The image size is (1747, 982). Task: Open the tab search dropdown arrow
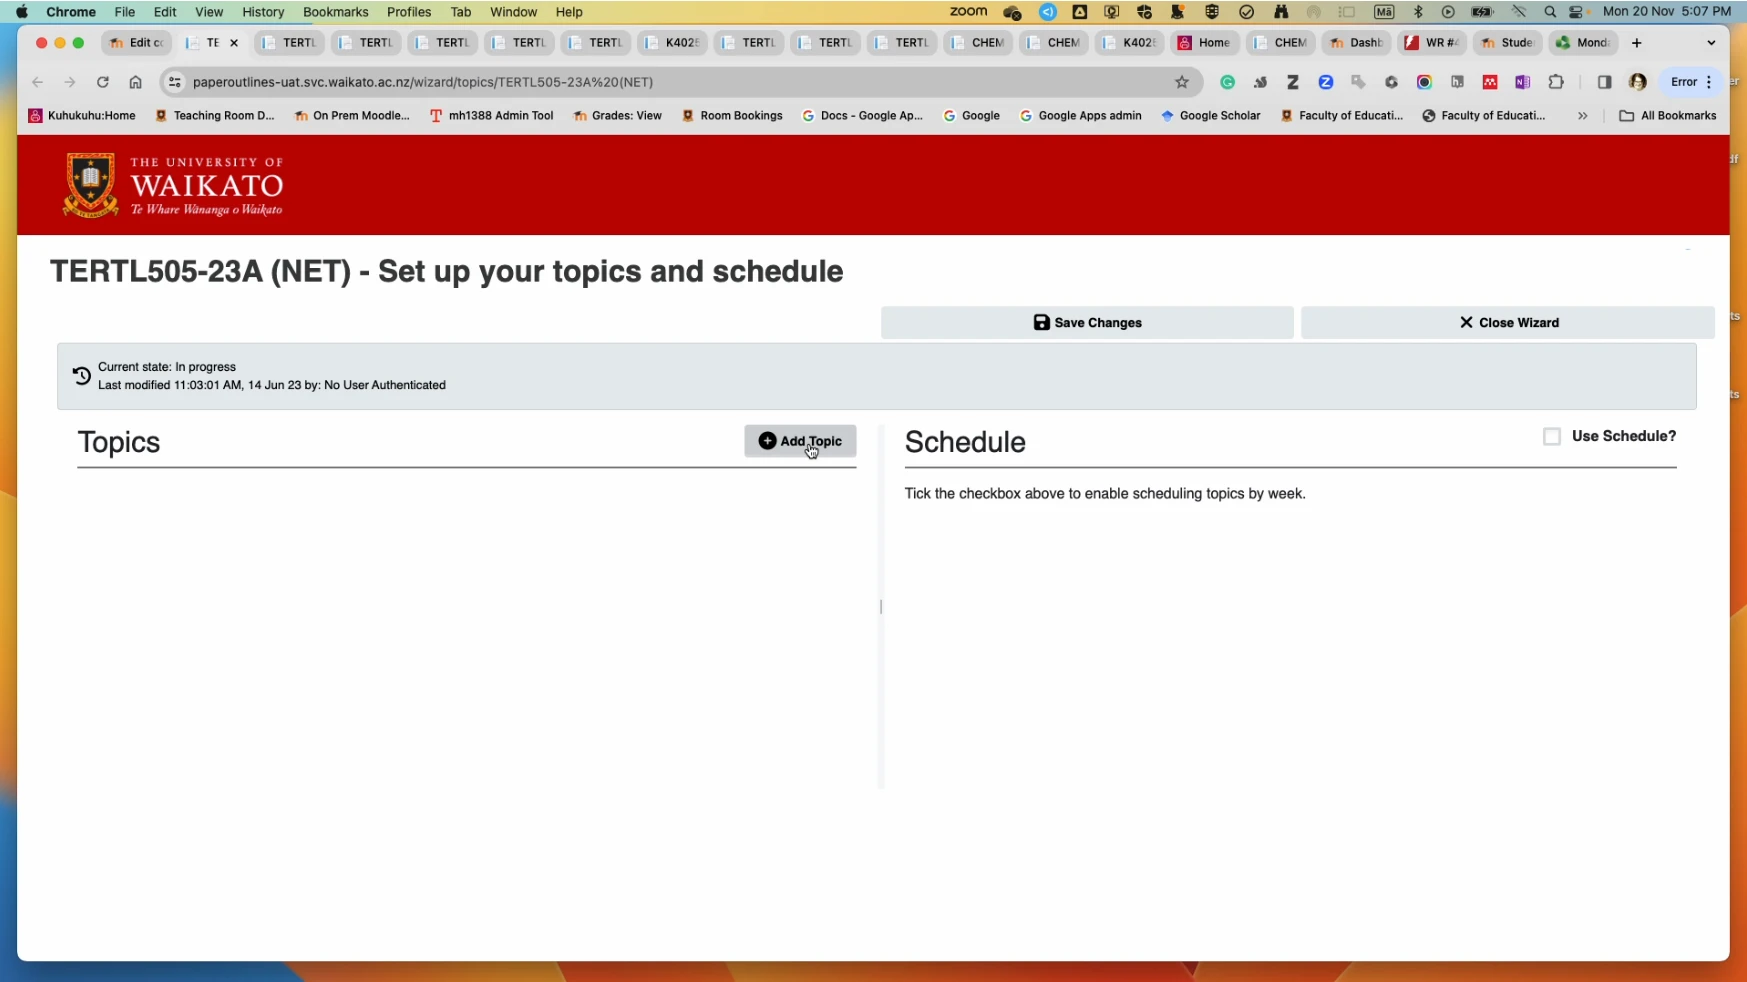pos(1711,43)
